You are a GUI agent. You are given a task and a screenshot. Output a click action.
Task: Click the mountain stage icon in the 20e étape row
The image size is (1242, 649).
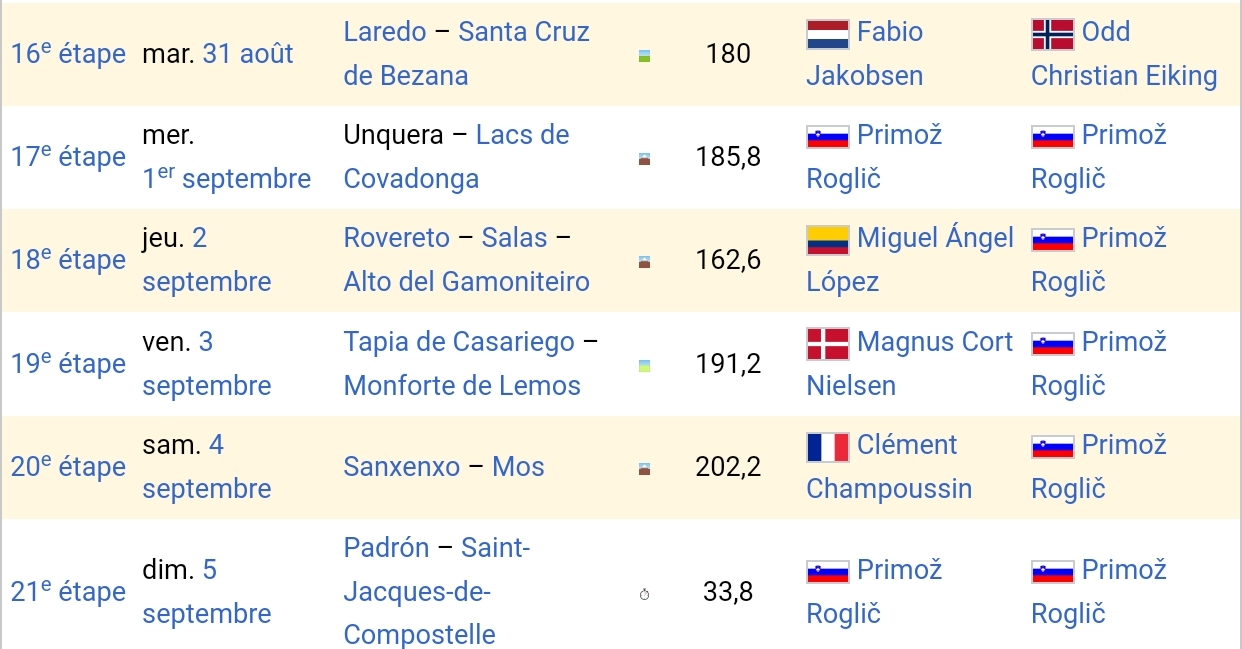point(644,469)
